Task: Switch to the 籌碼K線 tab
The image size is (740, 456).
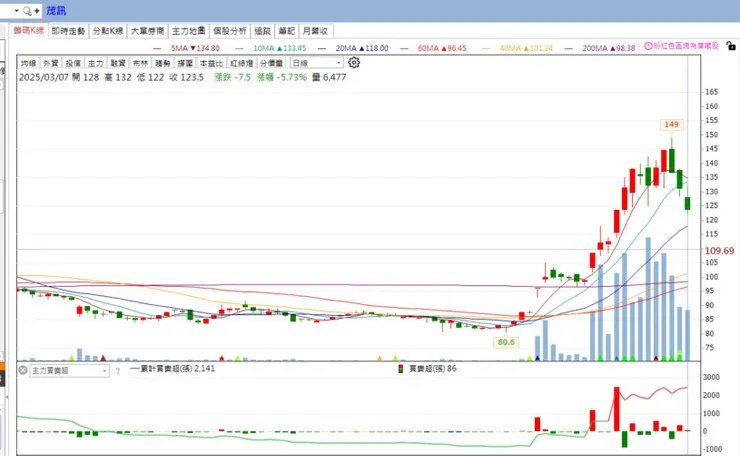Action: click(x=28, y=31)
